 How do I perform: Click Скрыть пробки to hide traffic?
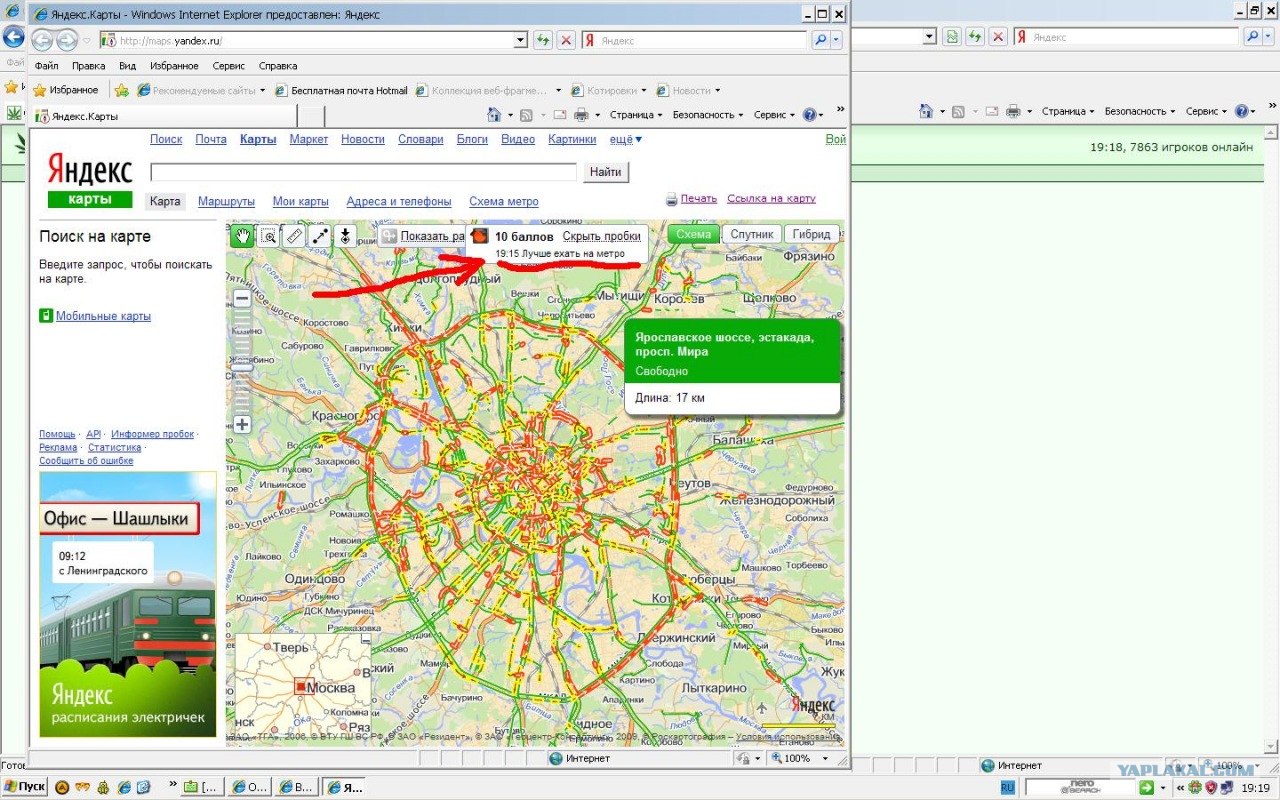(x=601, y=237)
